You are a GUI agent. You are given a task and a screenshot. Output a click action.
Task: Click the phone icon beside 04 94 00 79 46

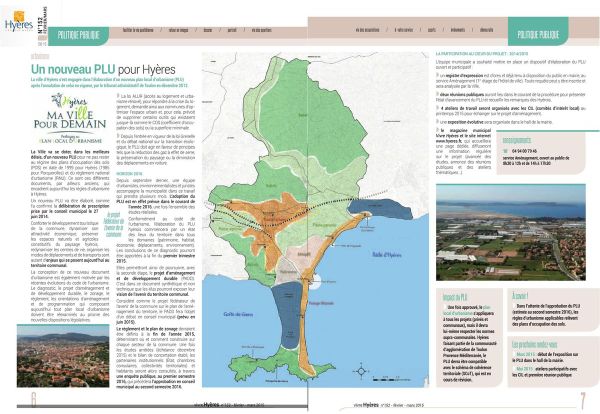tap(505, 151)
